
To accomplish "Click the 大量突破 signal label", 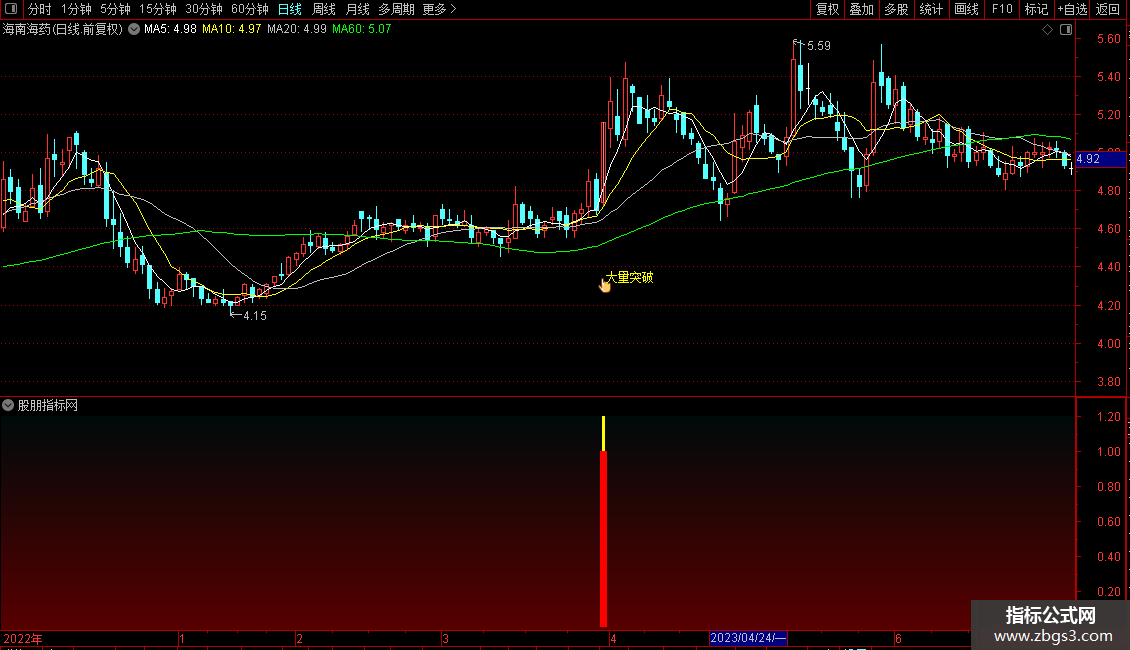I will (x=630, y=277).
